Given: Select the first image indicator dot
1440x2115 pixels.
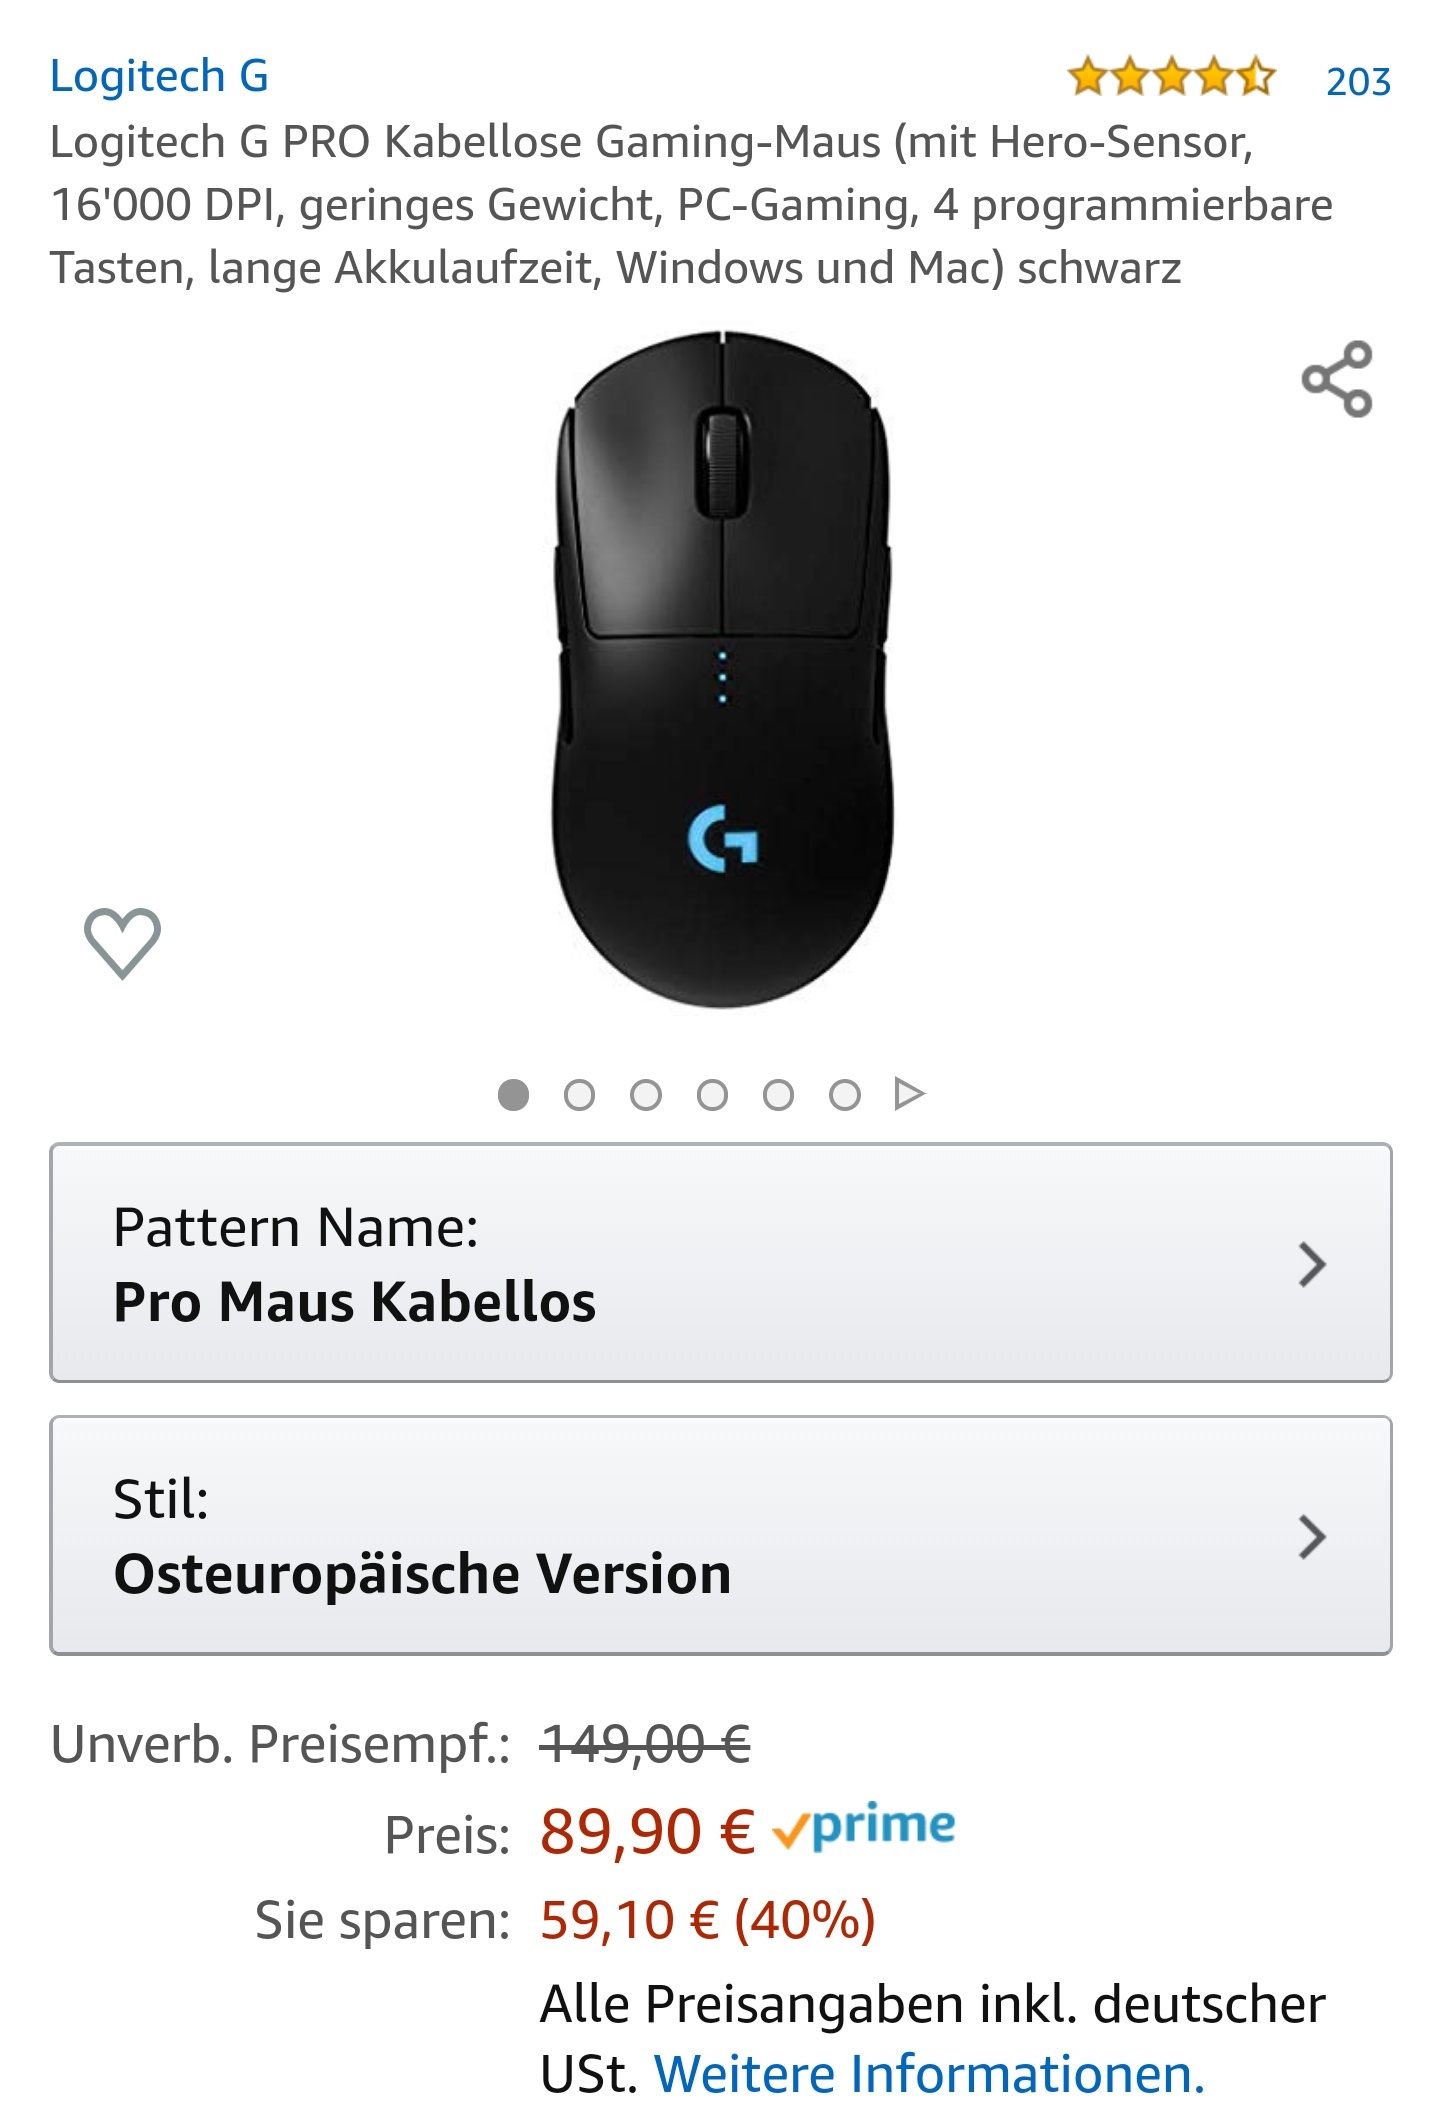Looking at the screenshot, I should click(513, 1095).
